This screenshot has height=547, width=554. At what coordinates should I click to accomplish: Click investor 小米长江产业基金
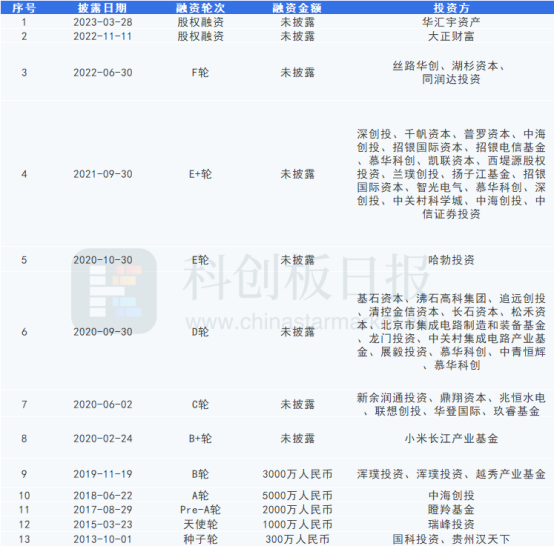click(x=451, y=439)
